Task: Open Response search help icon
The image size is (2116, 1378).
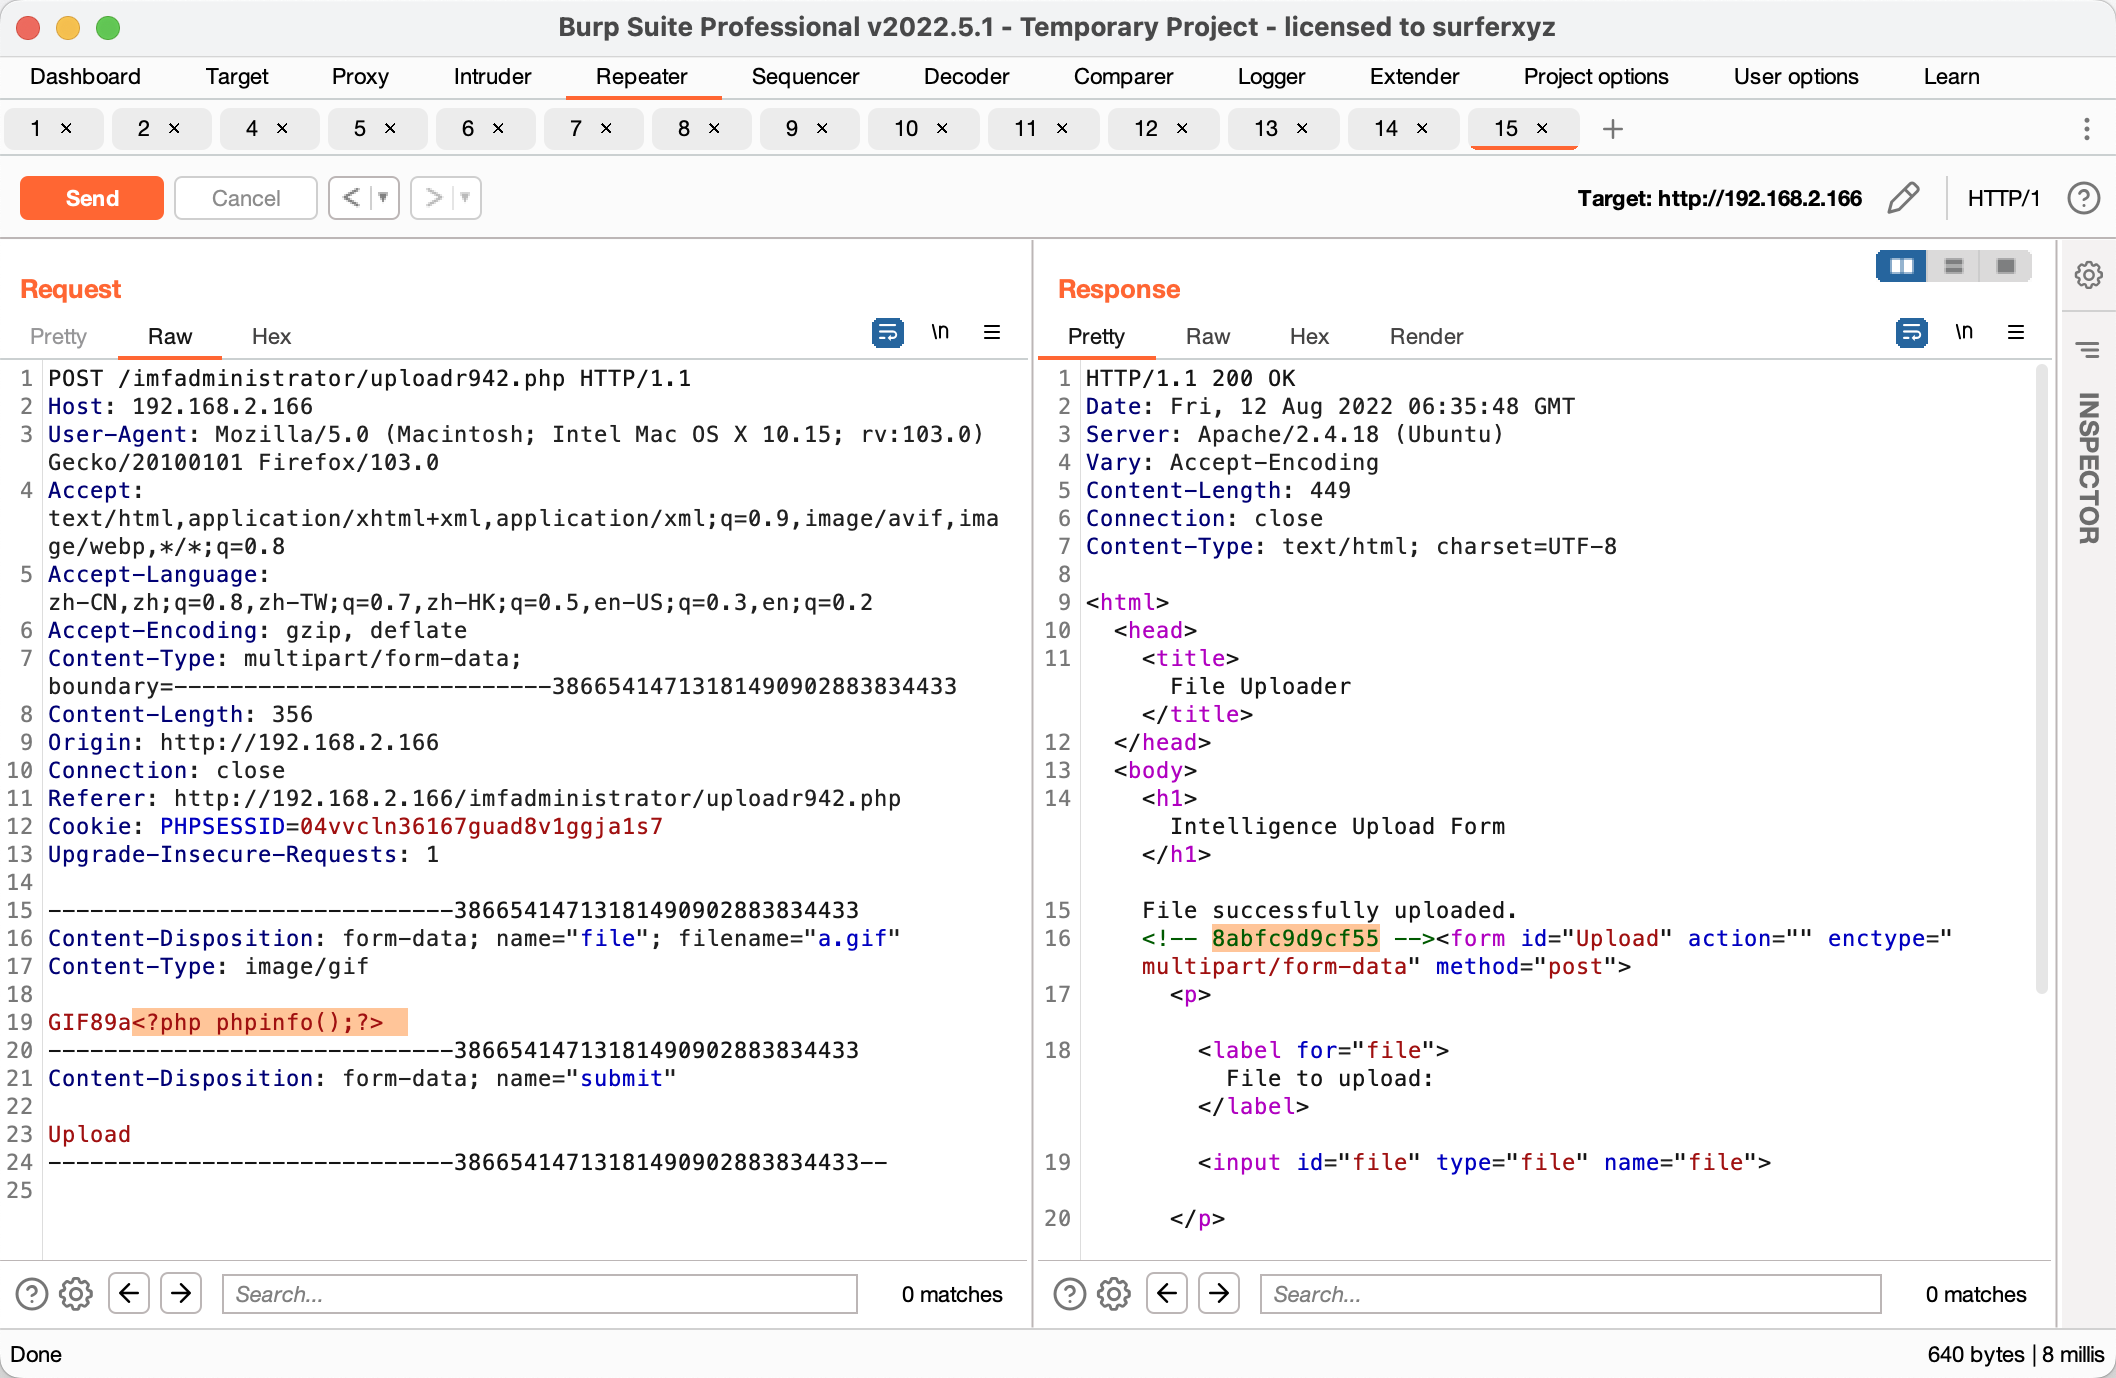Action: tap(1070, 1294)
